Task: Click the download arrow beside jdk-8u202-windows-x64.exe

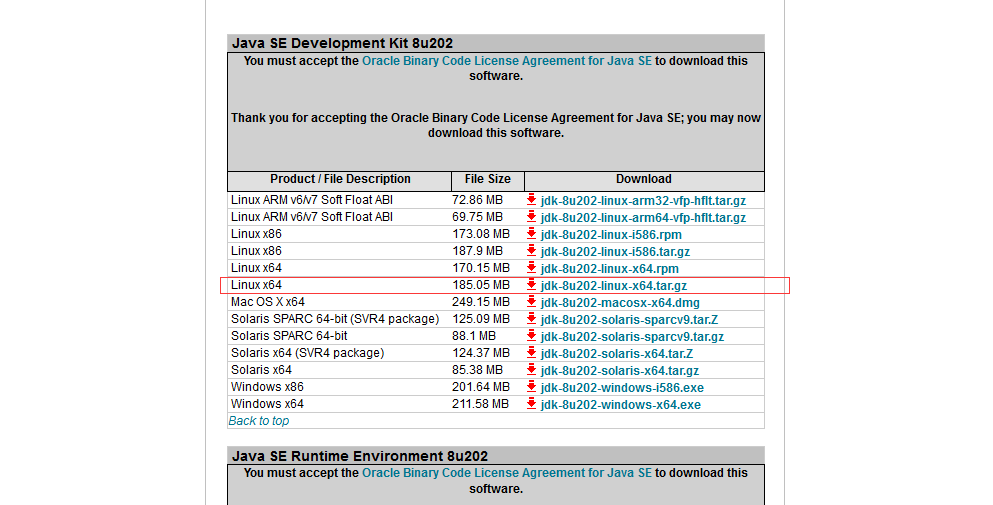Action: click(x=531, y=404)
